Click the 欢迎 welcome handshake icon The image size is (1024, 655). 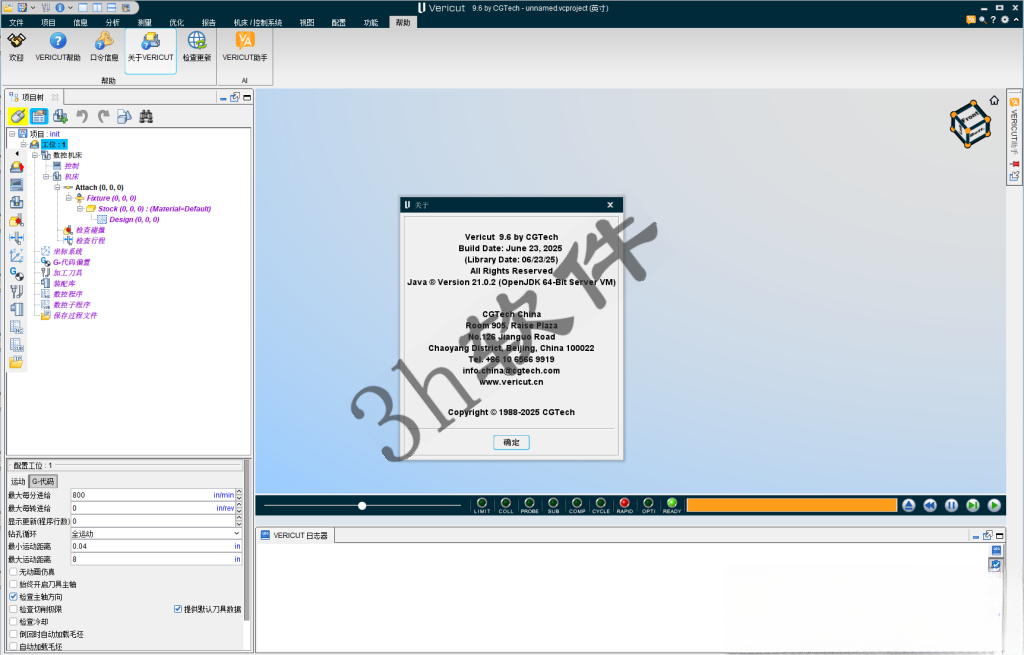pos(16,41)
